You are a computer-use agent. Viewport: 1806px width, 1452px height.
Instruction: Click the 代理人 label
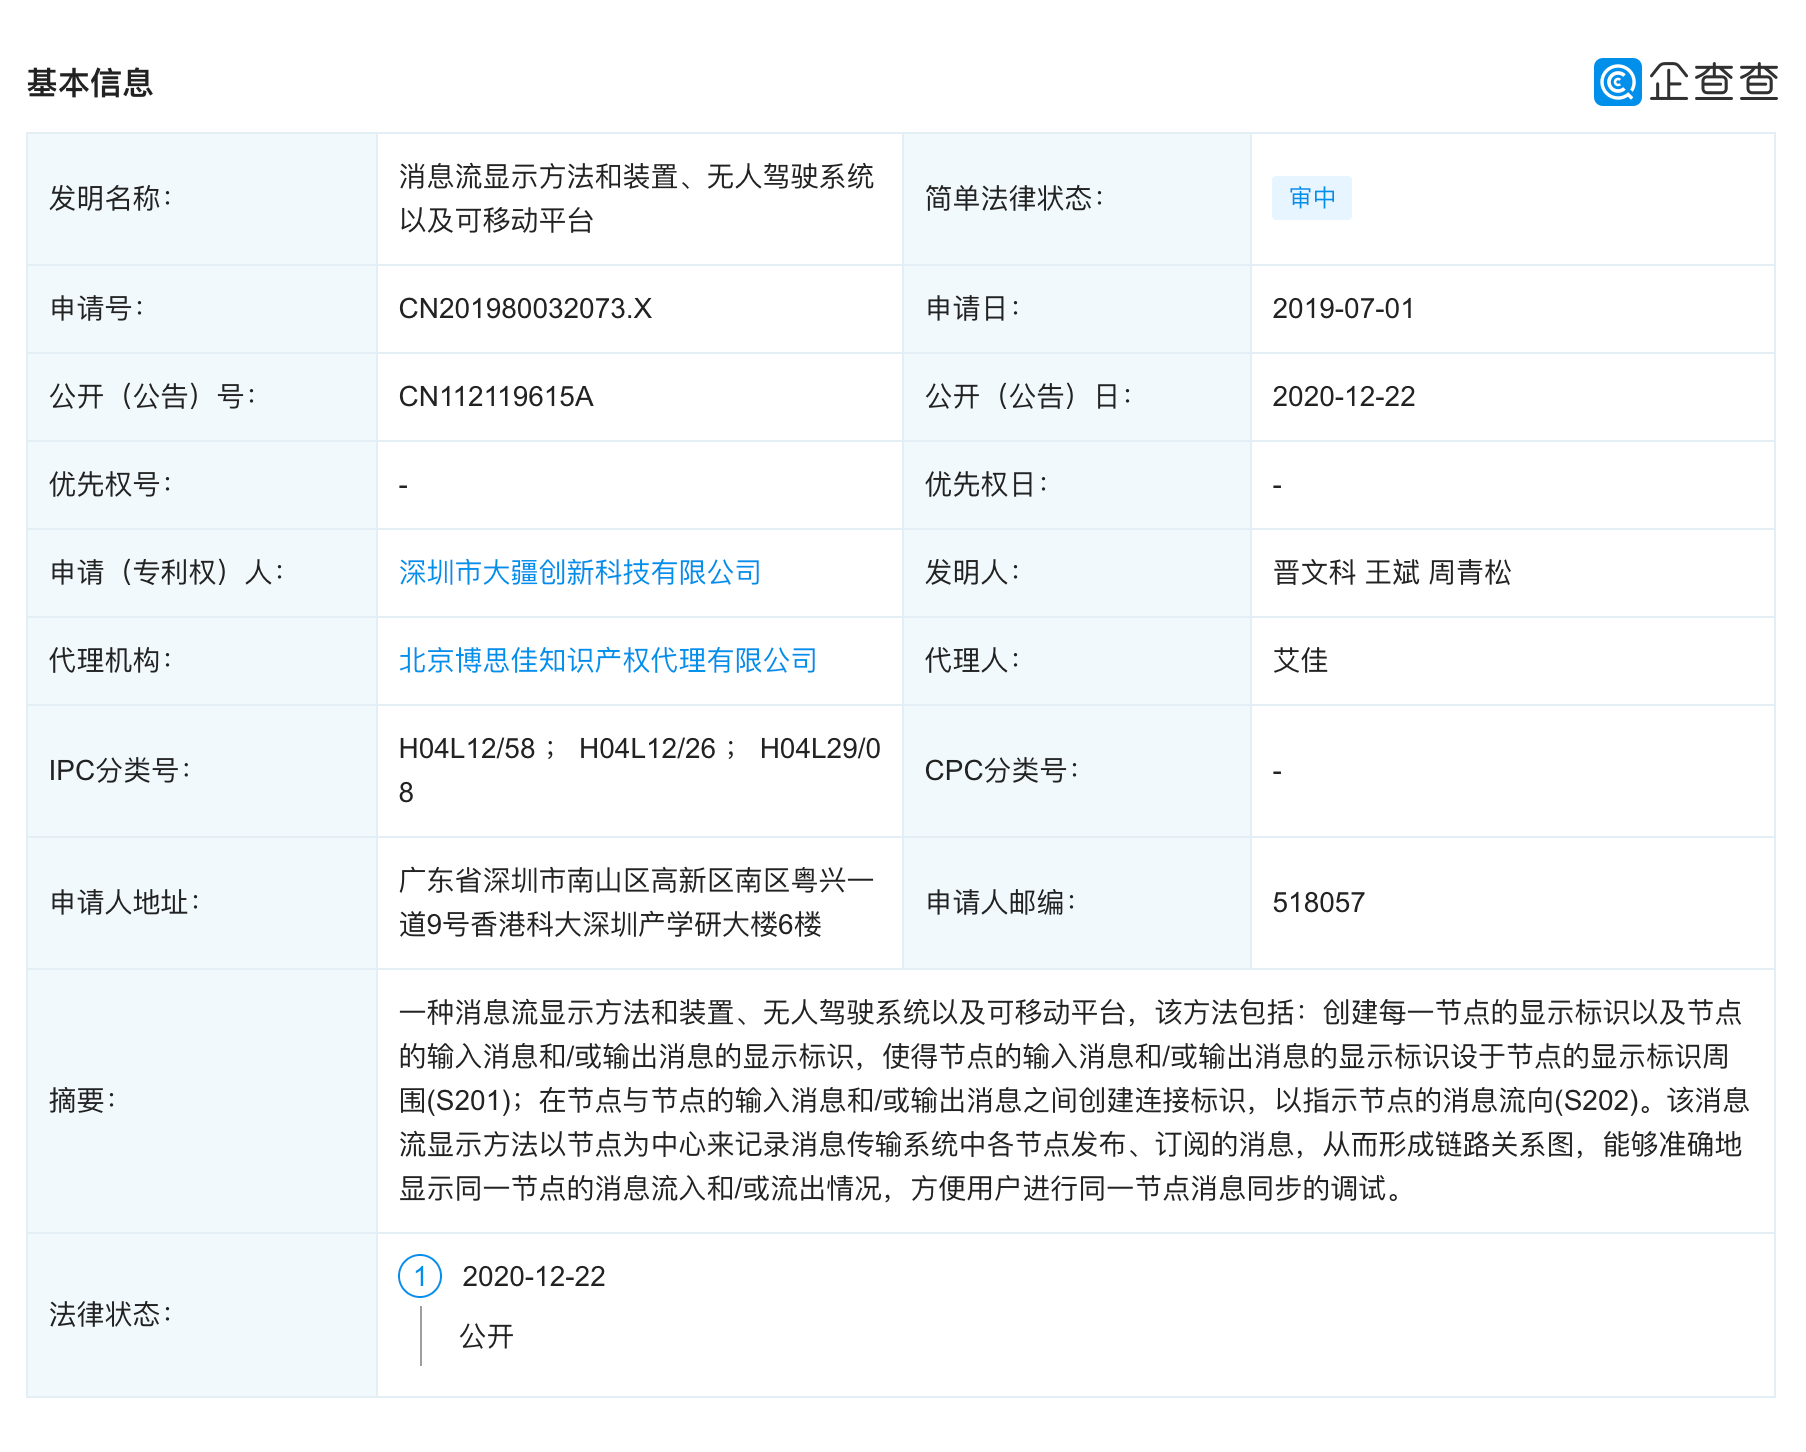(x=972, y=661)
